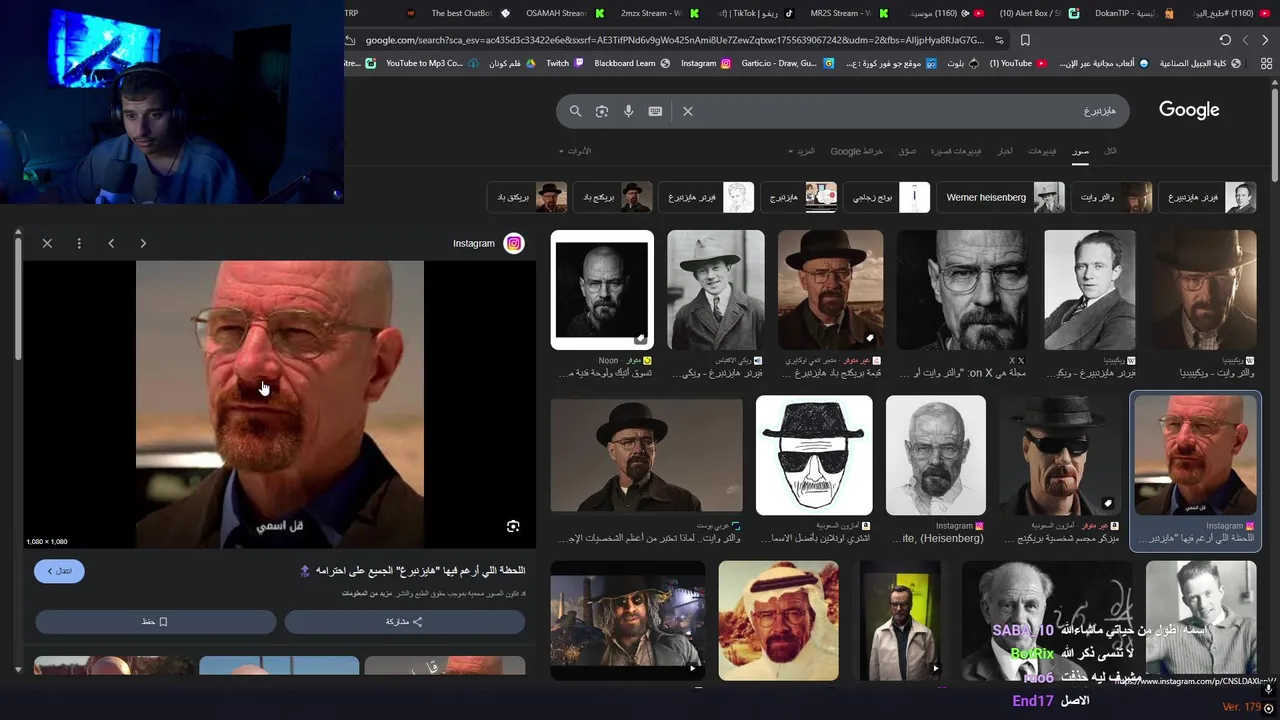Open the Blackboard Learn bookmark
The width and height of the screenshot is (1280, 720).
pos(632,63)
